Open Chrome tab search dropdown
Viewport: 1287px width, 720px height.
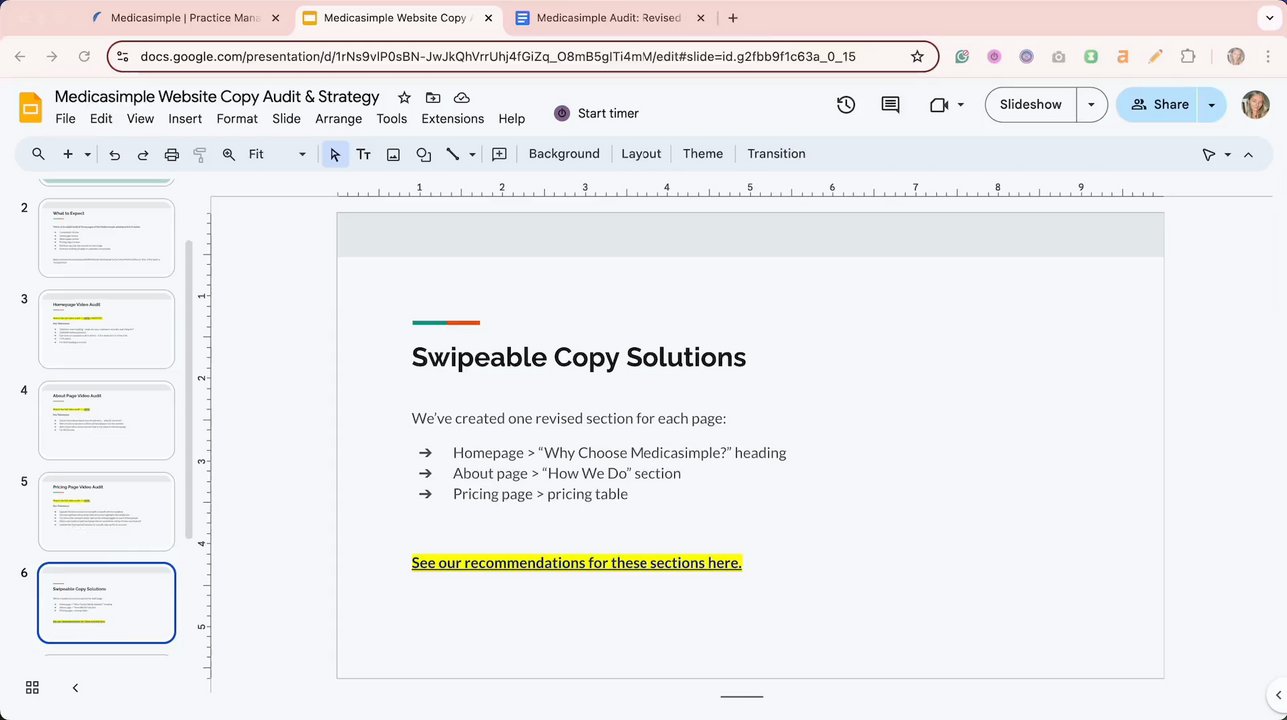coord(1268,18)
